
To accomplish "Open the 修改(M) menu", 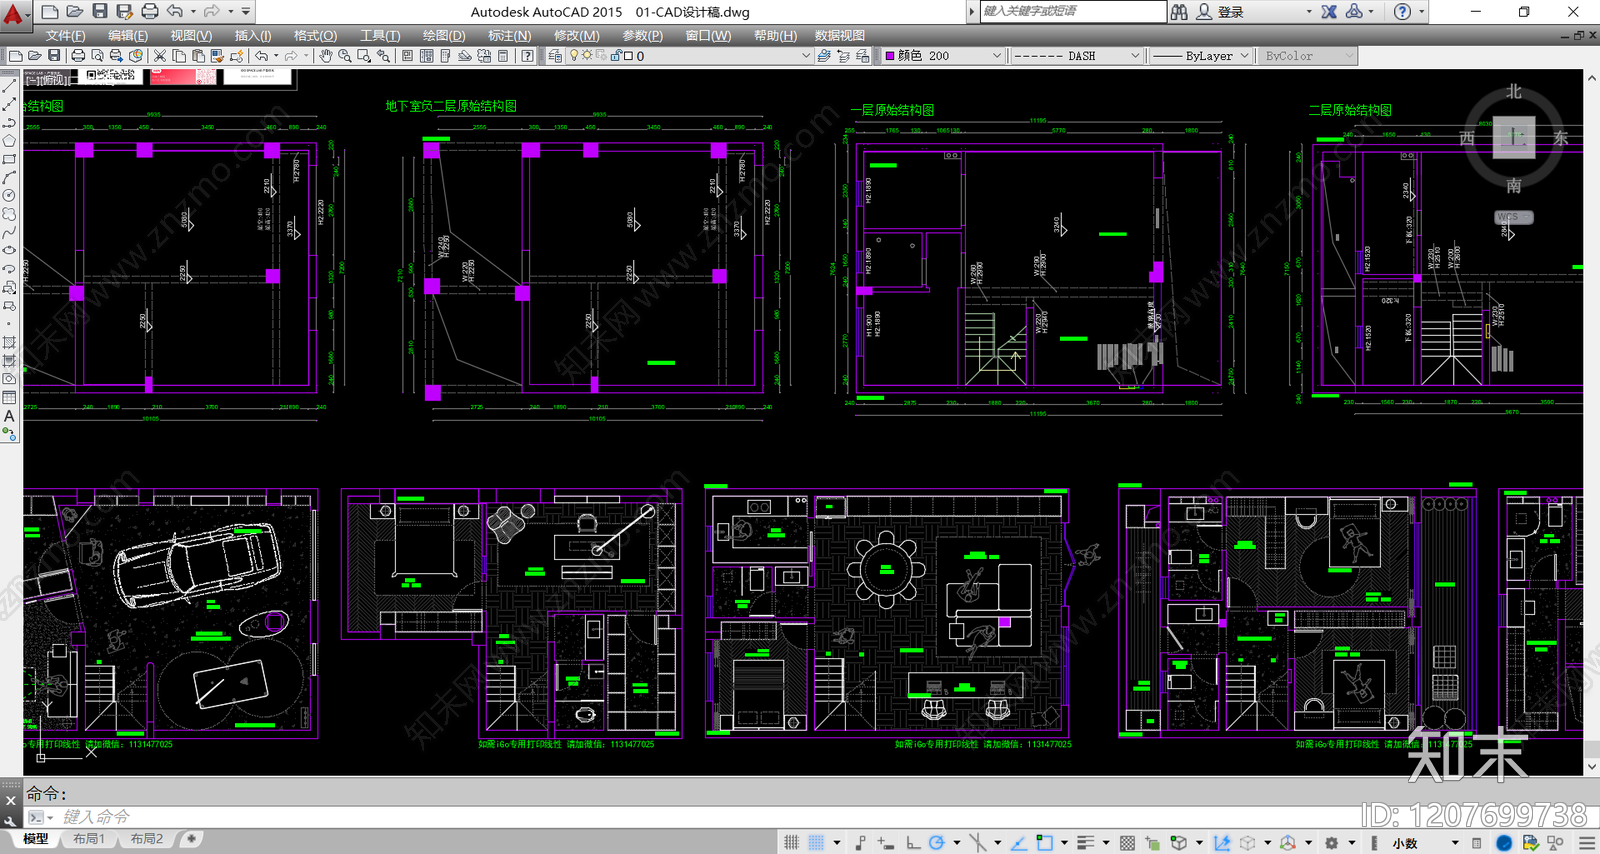I will (x=577, y=35).
